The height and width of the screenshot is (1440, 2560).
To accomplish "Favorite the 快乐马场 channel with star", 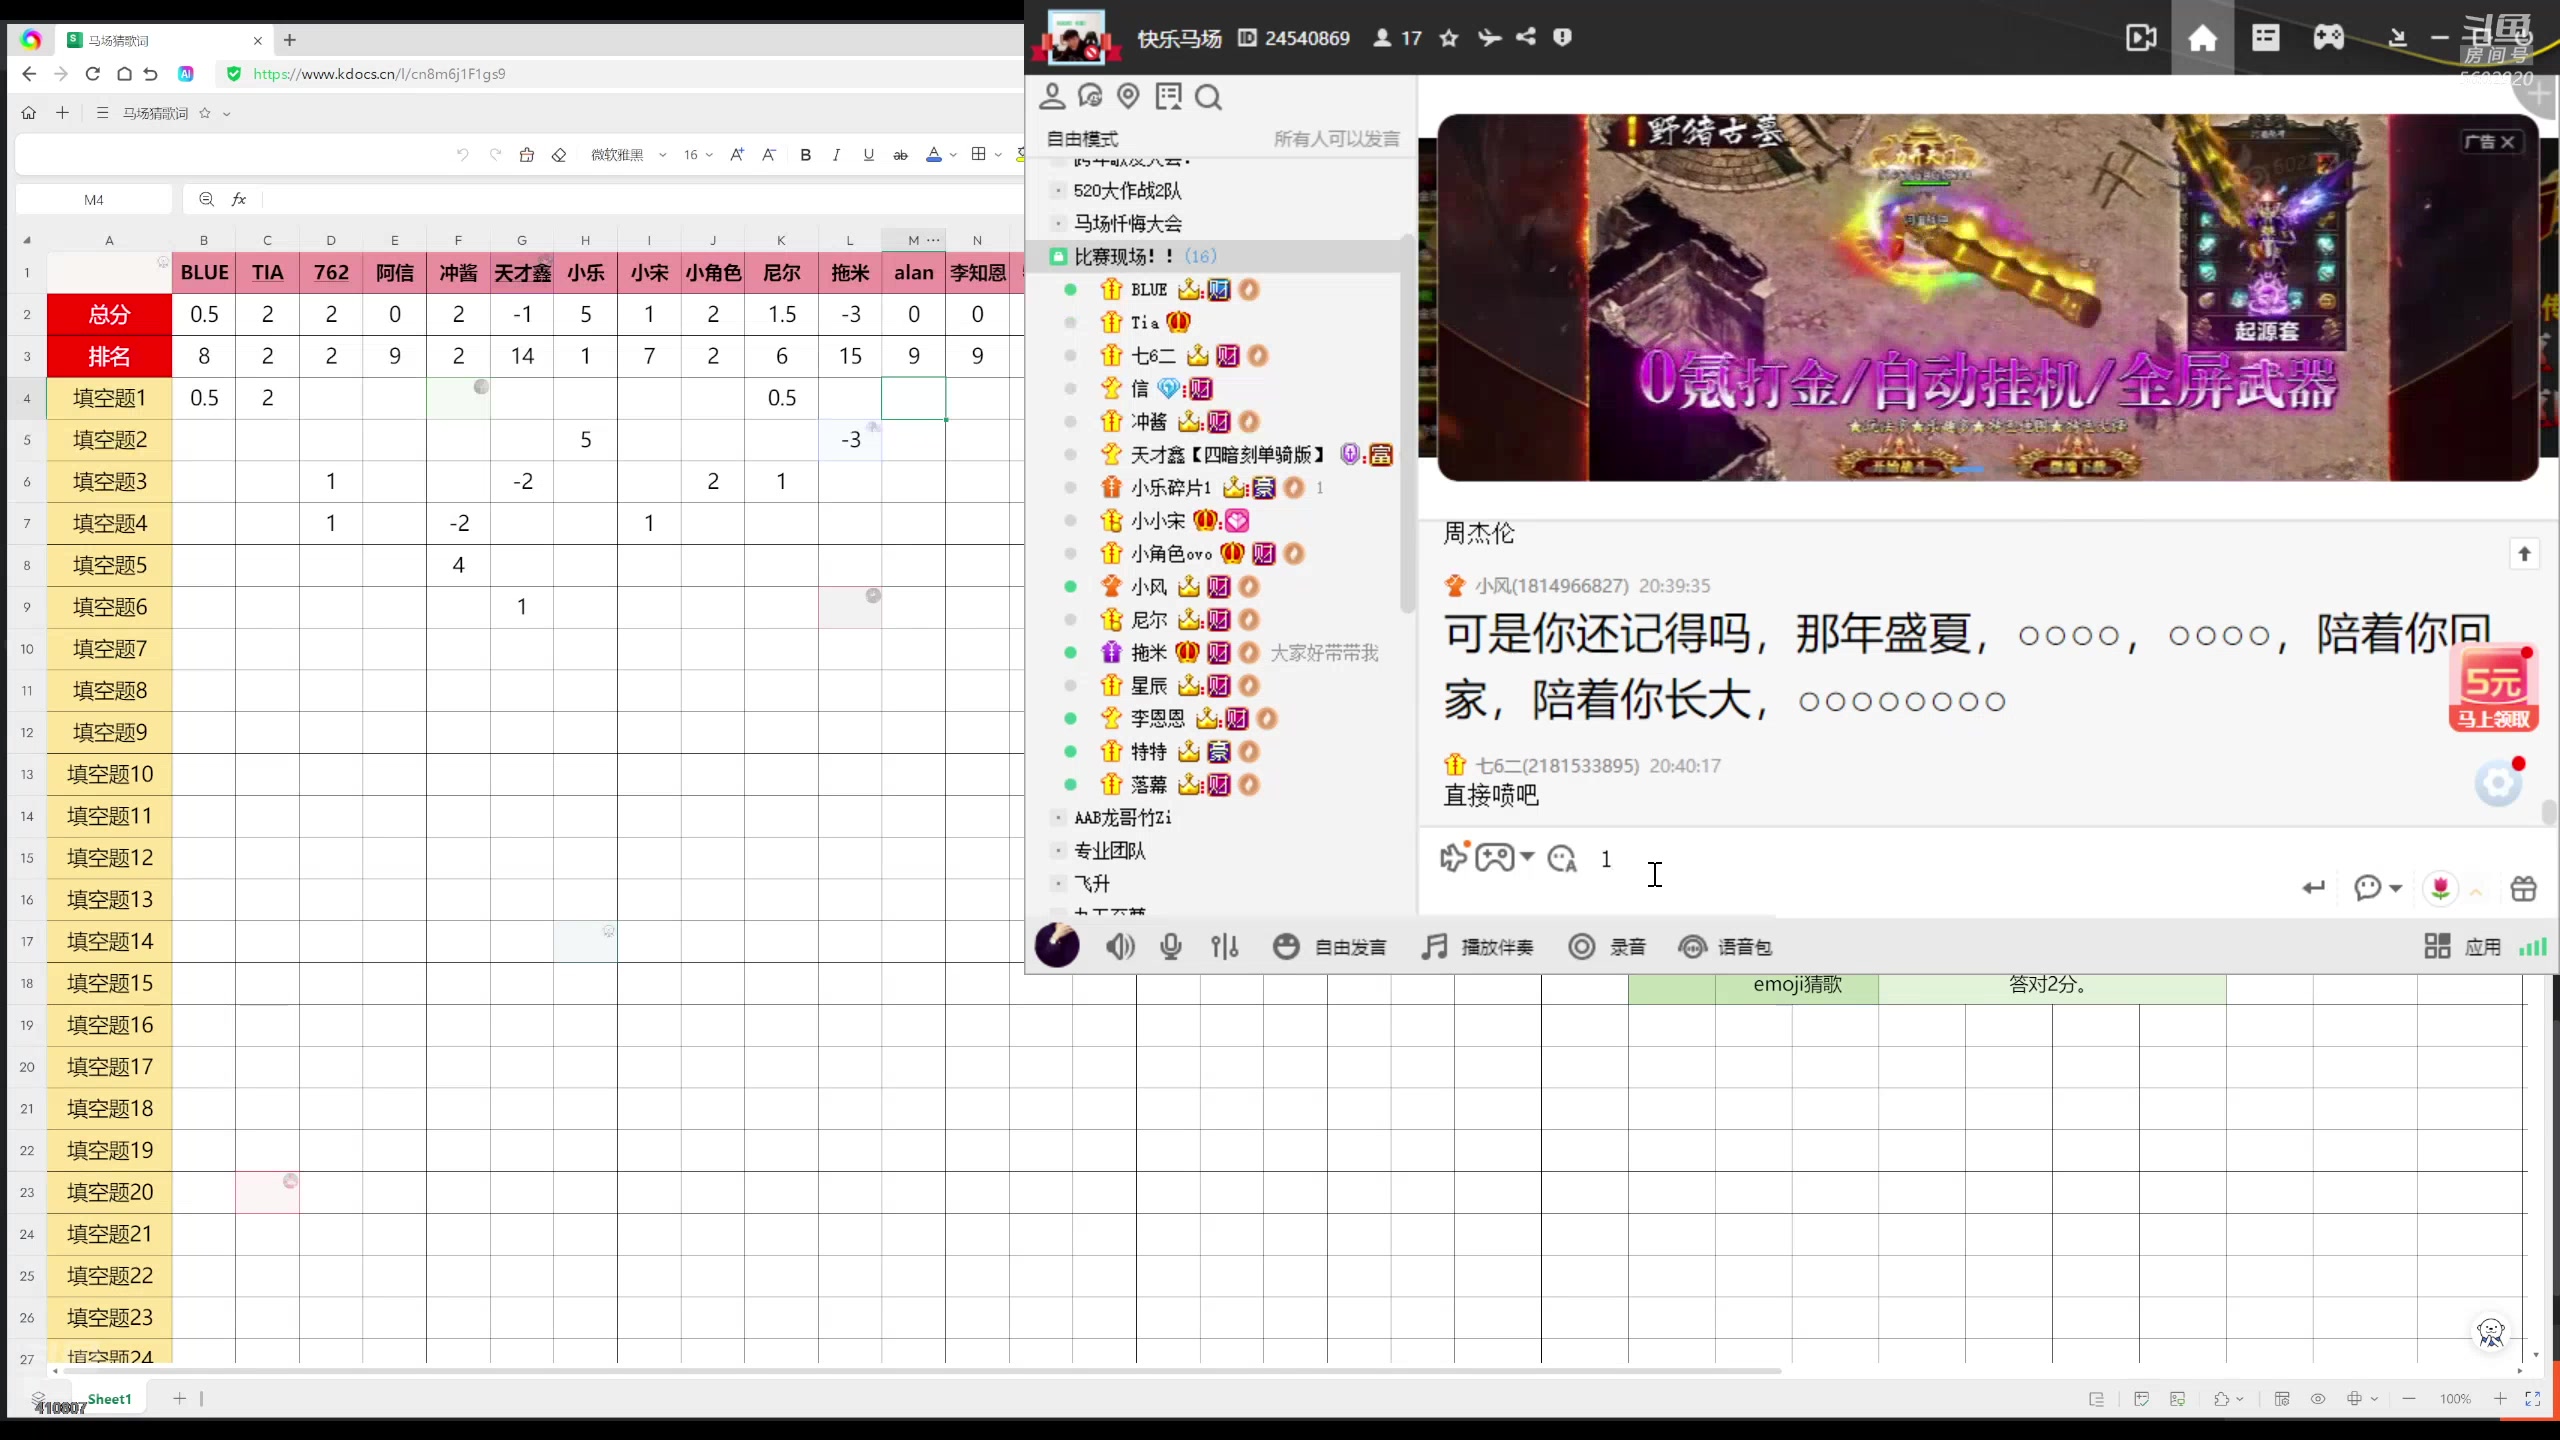I will point(1449,38).
